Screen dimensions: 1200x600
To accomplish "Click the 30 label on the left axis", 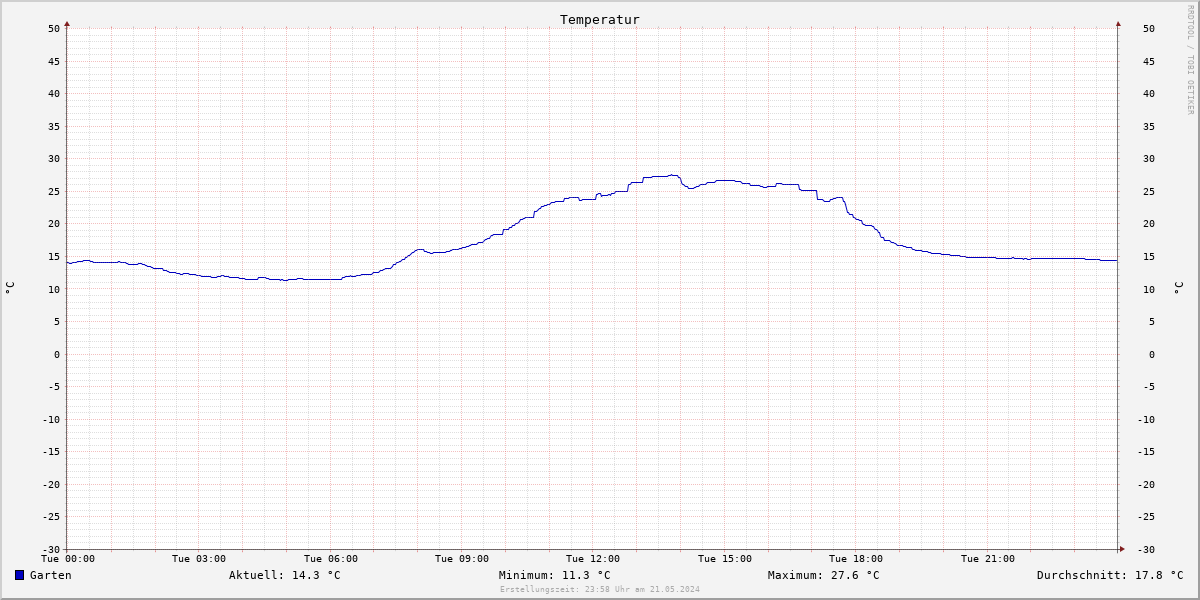I will [x=54, y=158].
